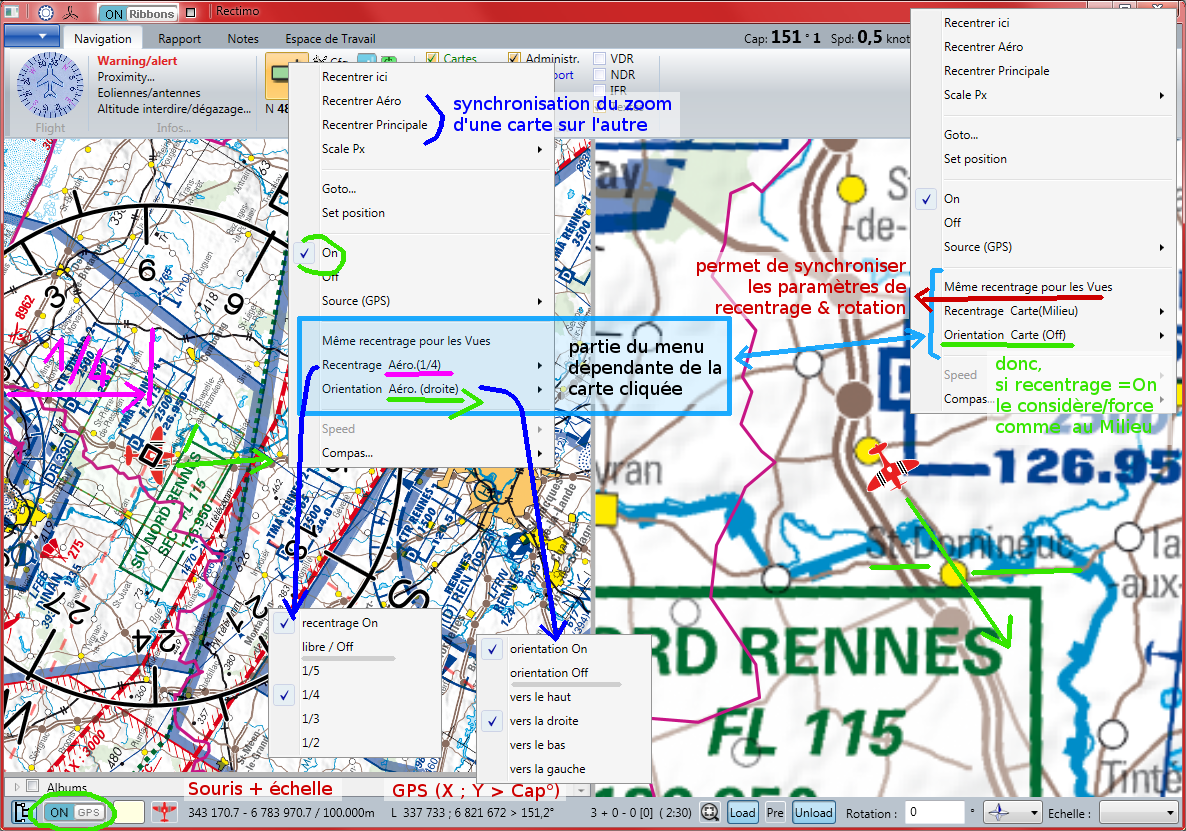Switch to the Navigation tab
This screenshot has height=831, width=1186.
click(103, 39)
